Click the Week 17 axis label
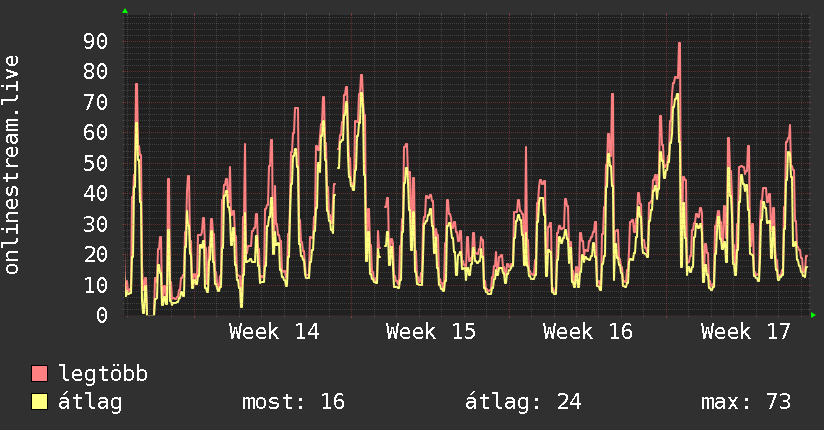Image resolution: width=824 pixels, height=430 pixels. [746, 332]
